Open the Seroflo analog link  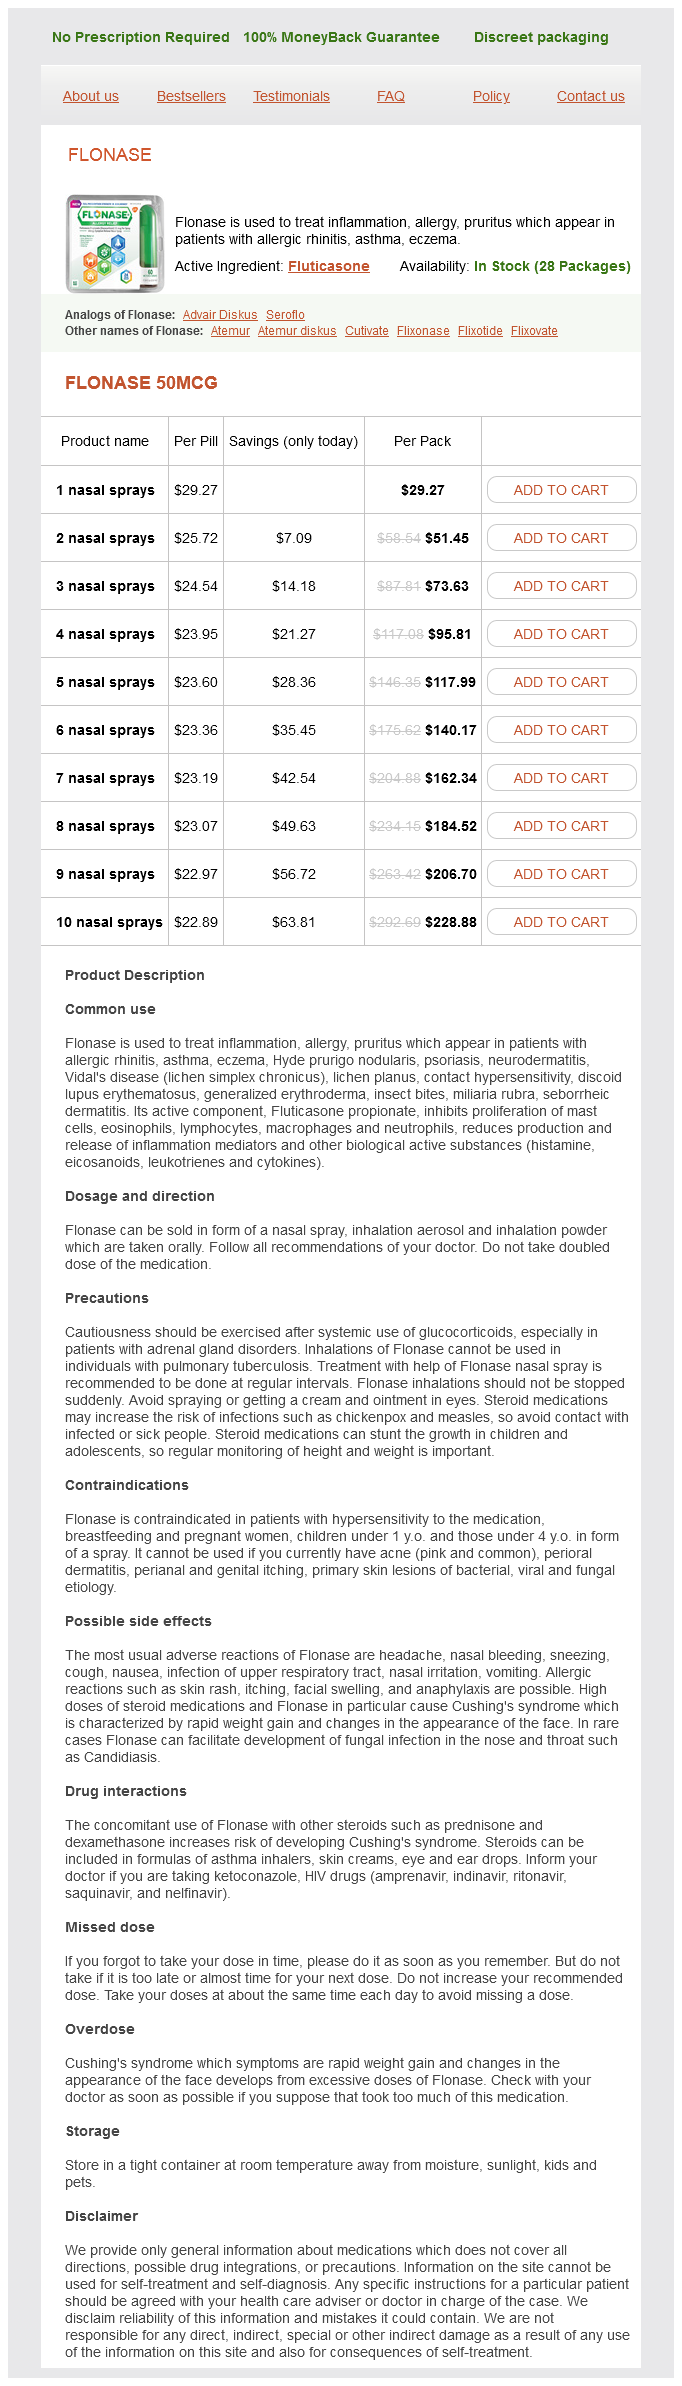[285, 315]
